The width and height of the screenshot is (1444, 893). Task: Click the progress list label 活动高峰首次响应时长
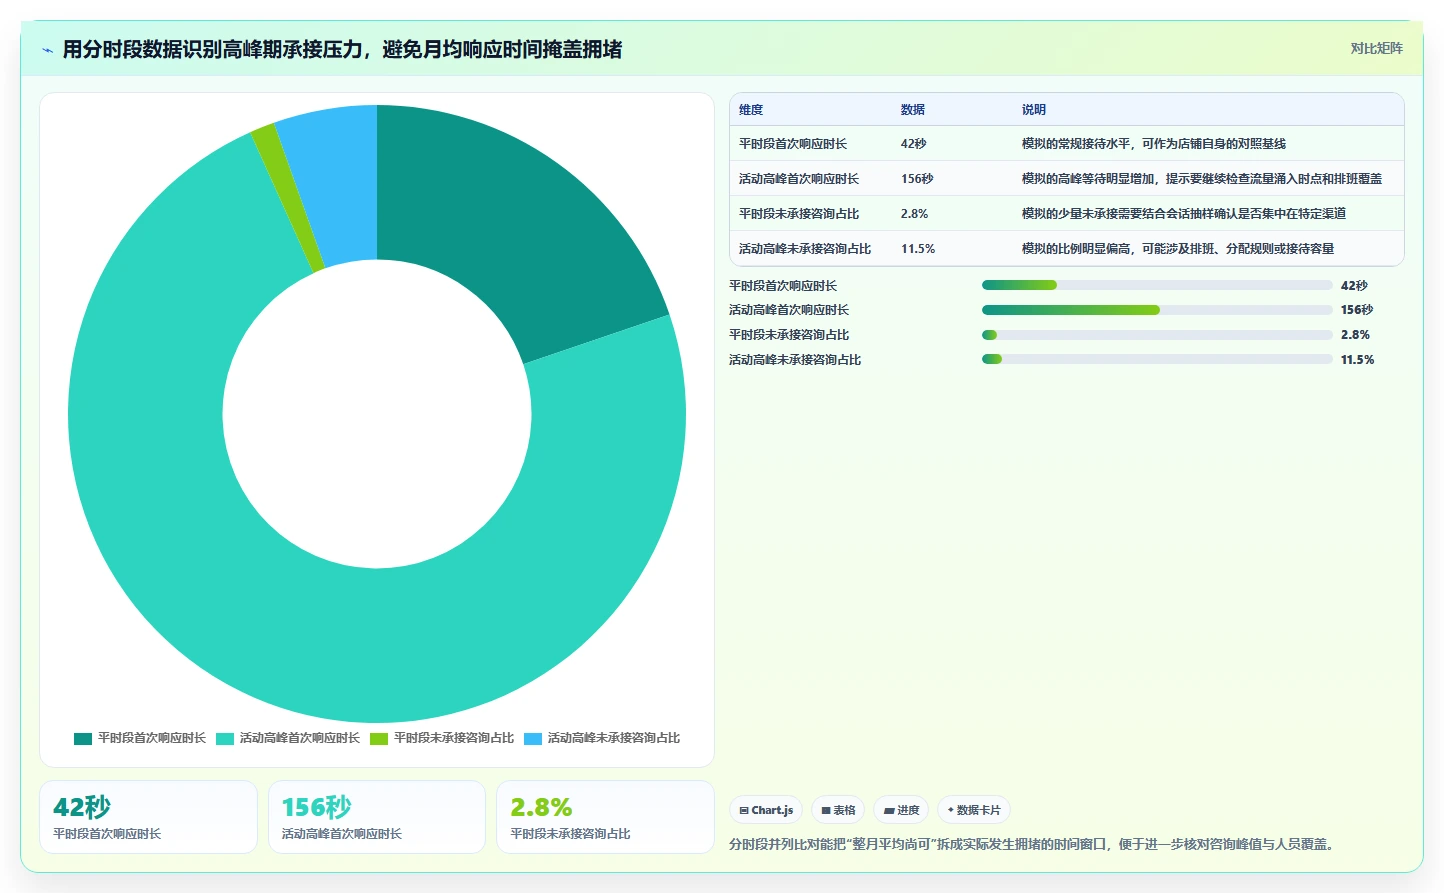coord(789,310)
